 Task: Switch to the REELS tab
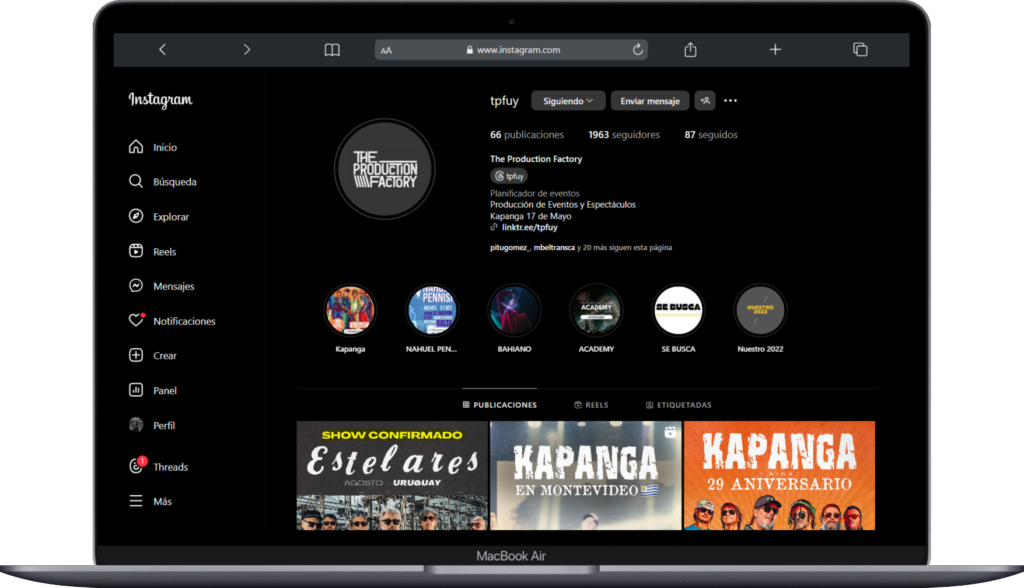pos(591,405)
